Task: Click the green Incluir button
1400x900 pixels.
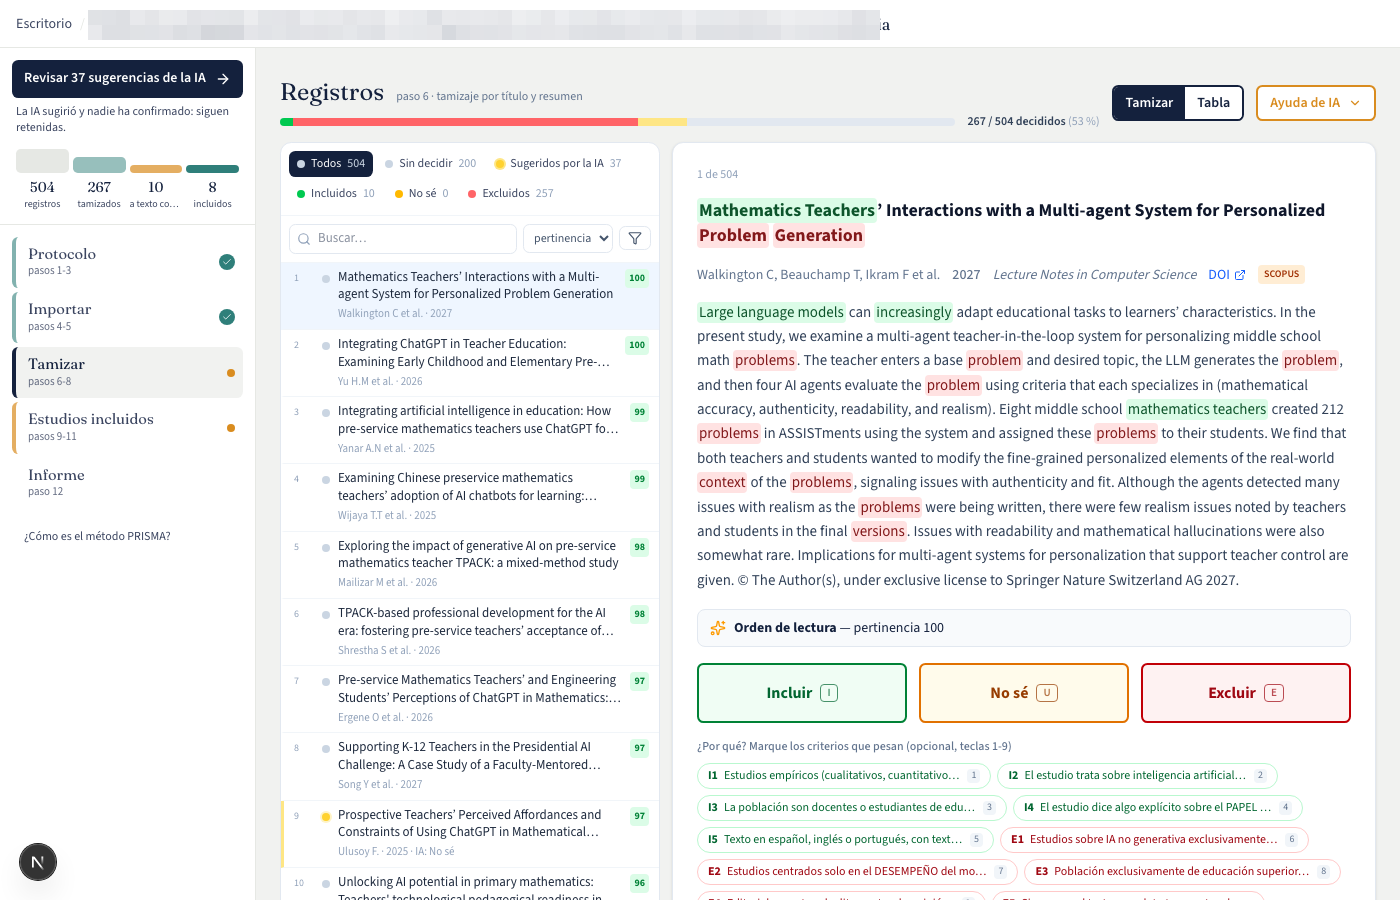Action: click(x=802, y=693)
